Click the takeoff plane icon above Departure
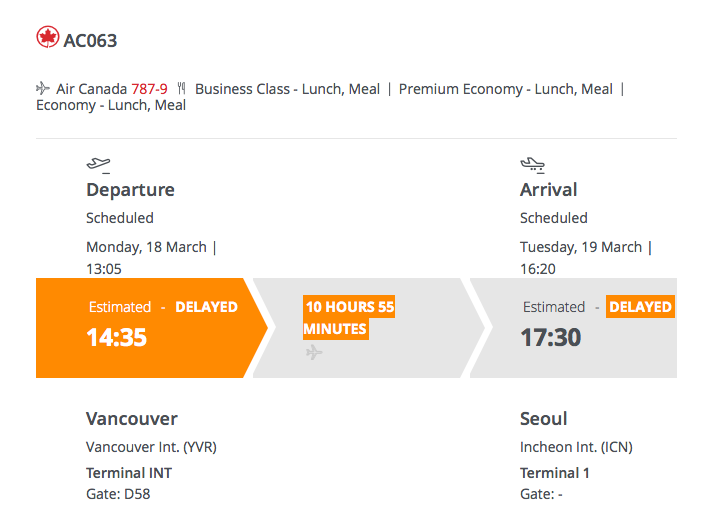This screenshot has width=715, height=532. [98, 165]
